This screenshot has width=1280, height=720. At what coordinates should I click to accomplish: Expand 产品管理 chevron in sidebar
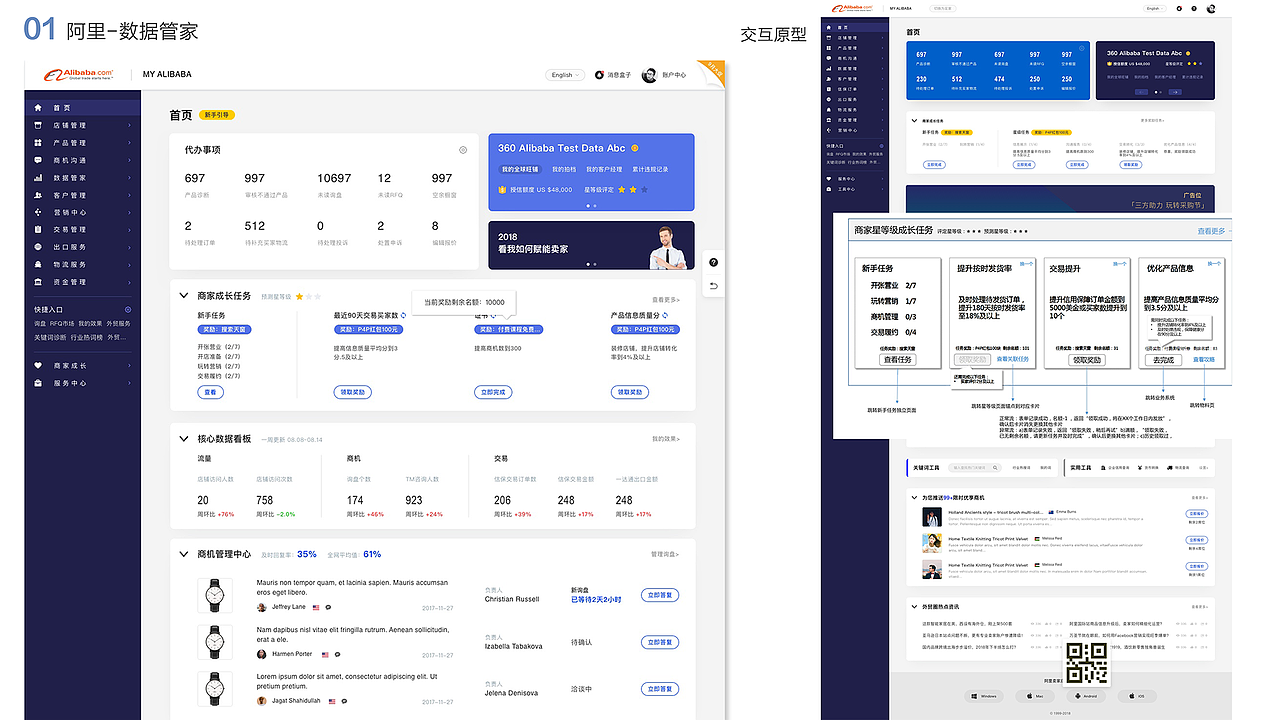tap(129, 143)
